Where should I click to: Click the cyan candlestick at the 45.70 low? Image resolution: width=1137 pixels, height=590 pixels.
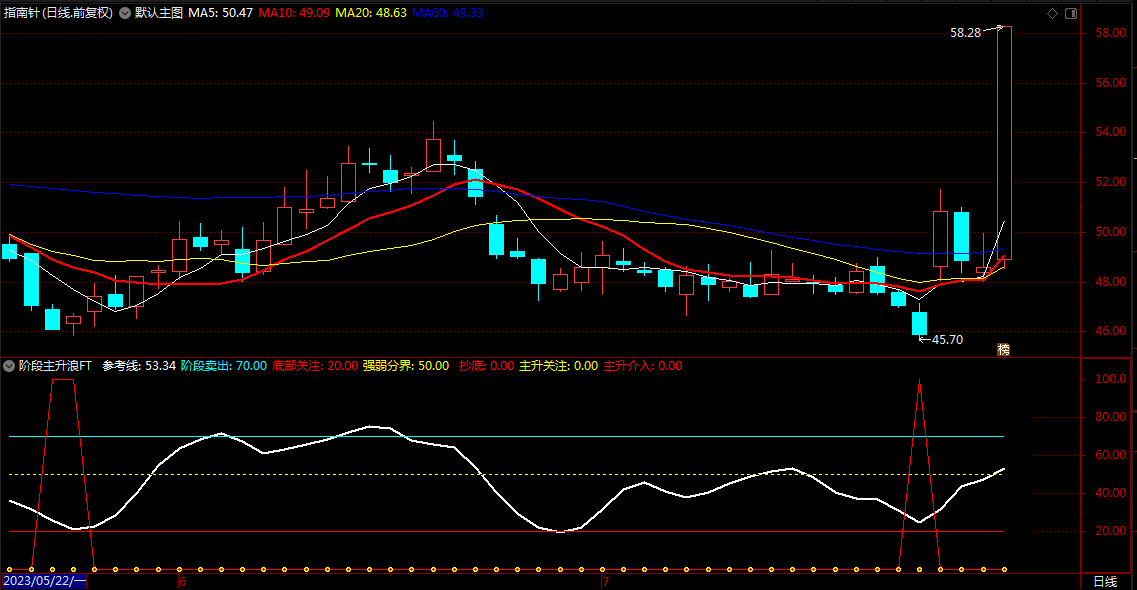919,323
